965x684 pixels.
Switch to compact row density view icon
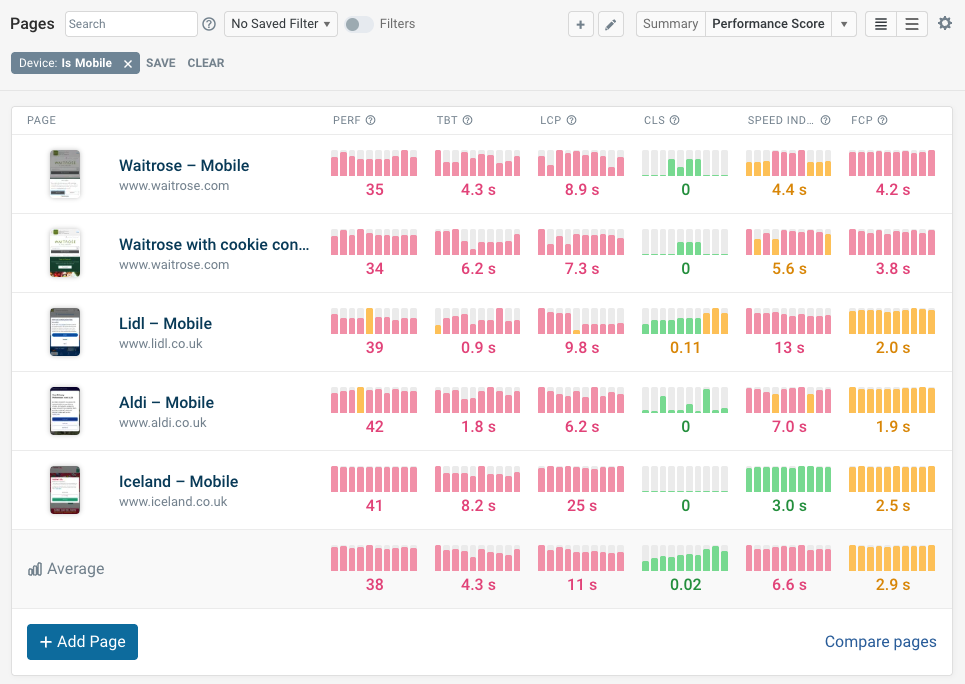pos(881,24)
